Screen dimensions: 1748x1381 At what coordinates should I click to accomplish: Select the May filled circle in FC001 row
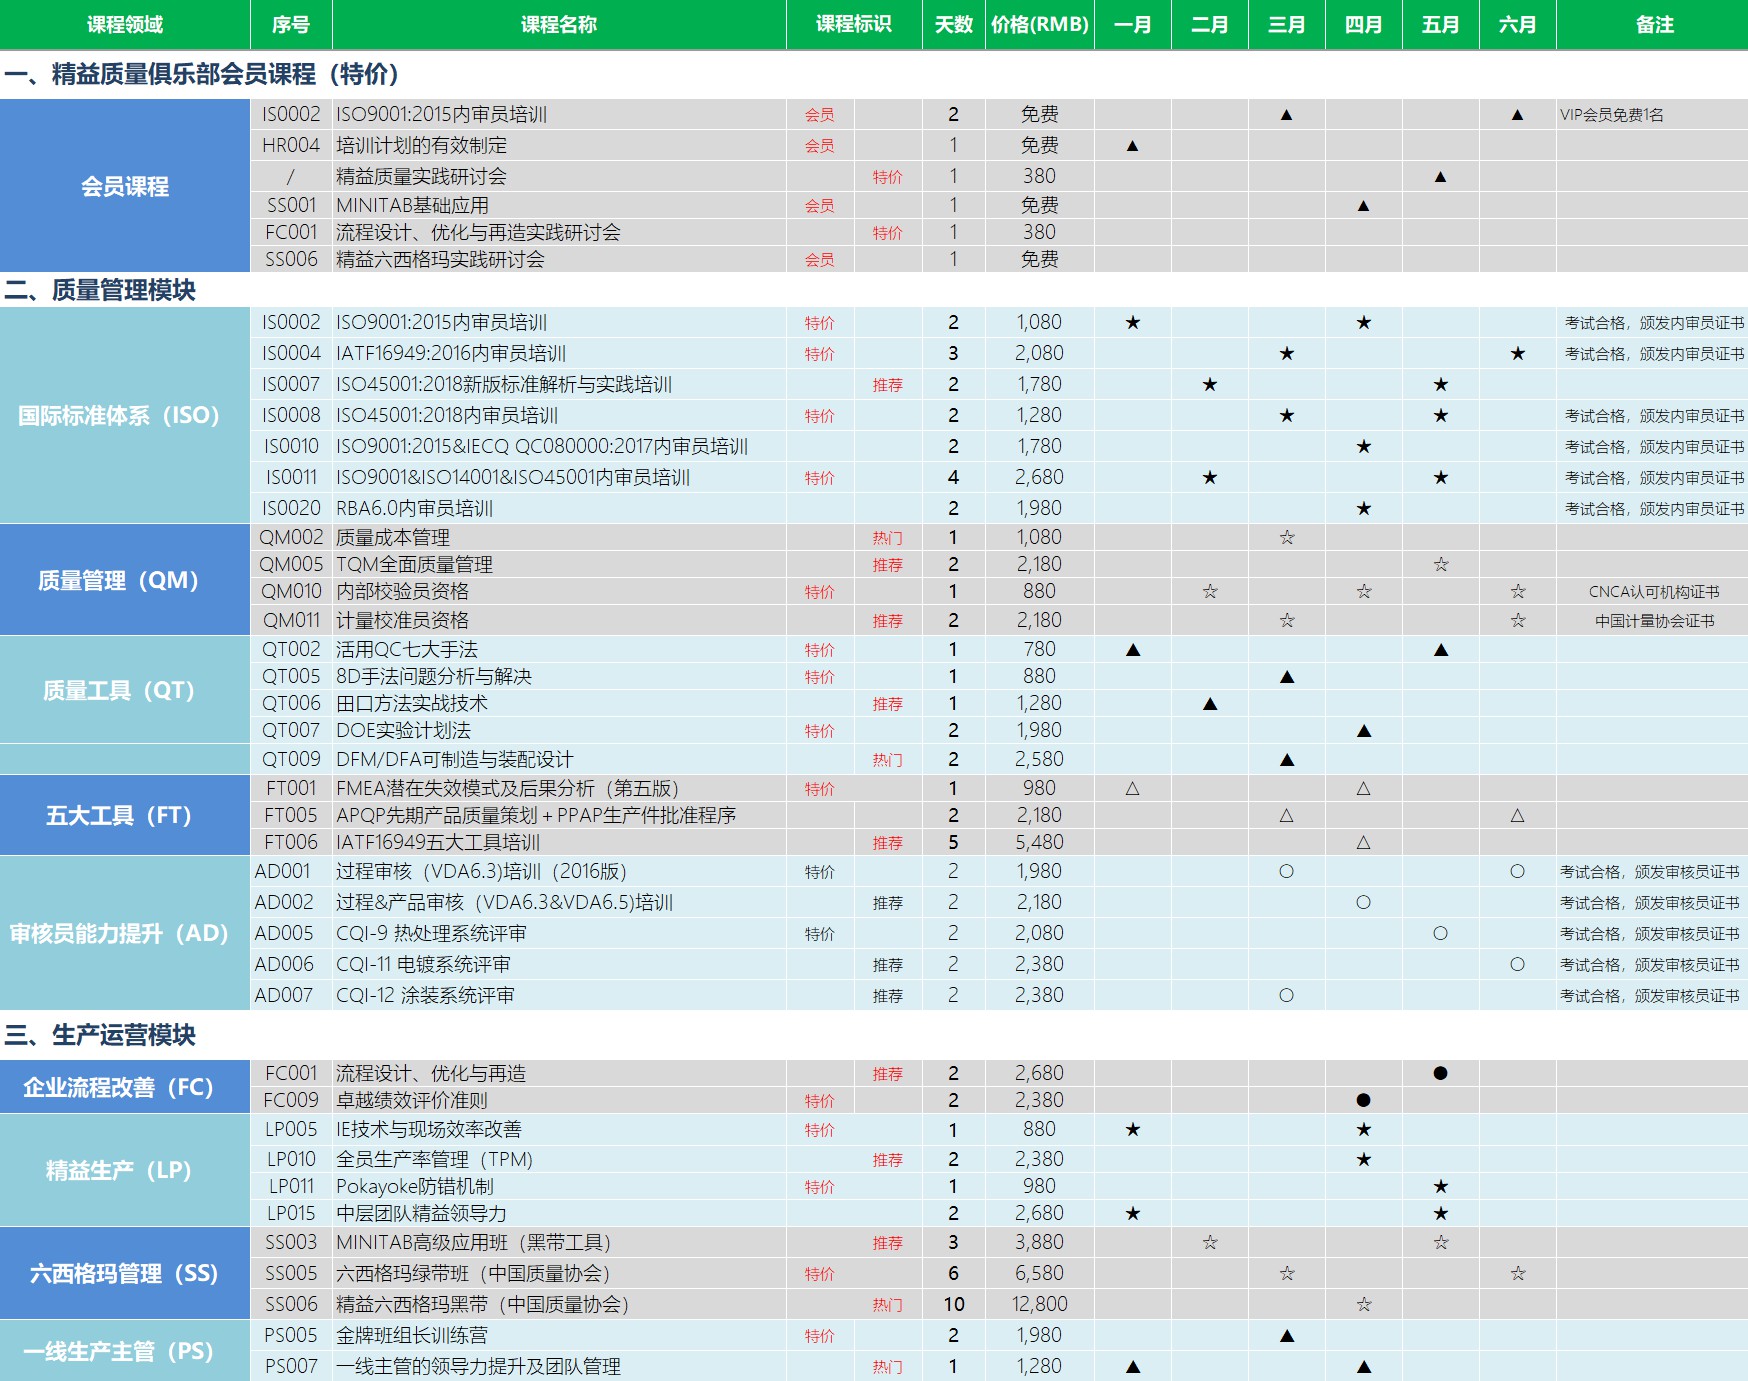point(1440,1073)
